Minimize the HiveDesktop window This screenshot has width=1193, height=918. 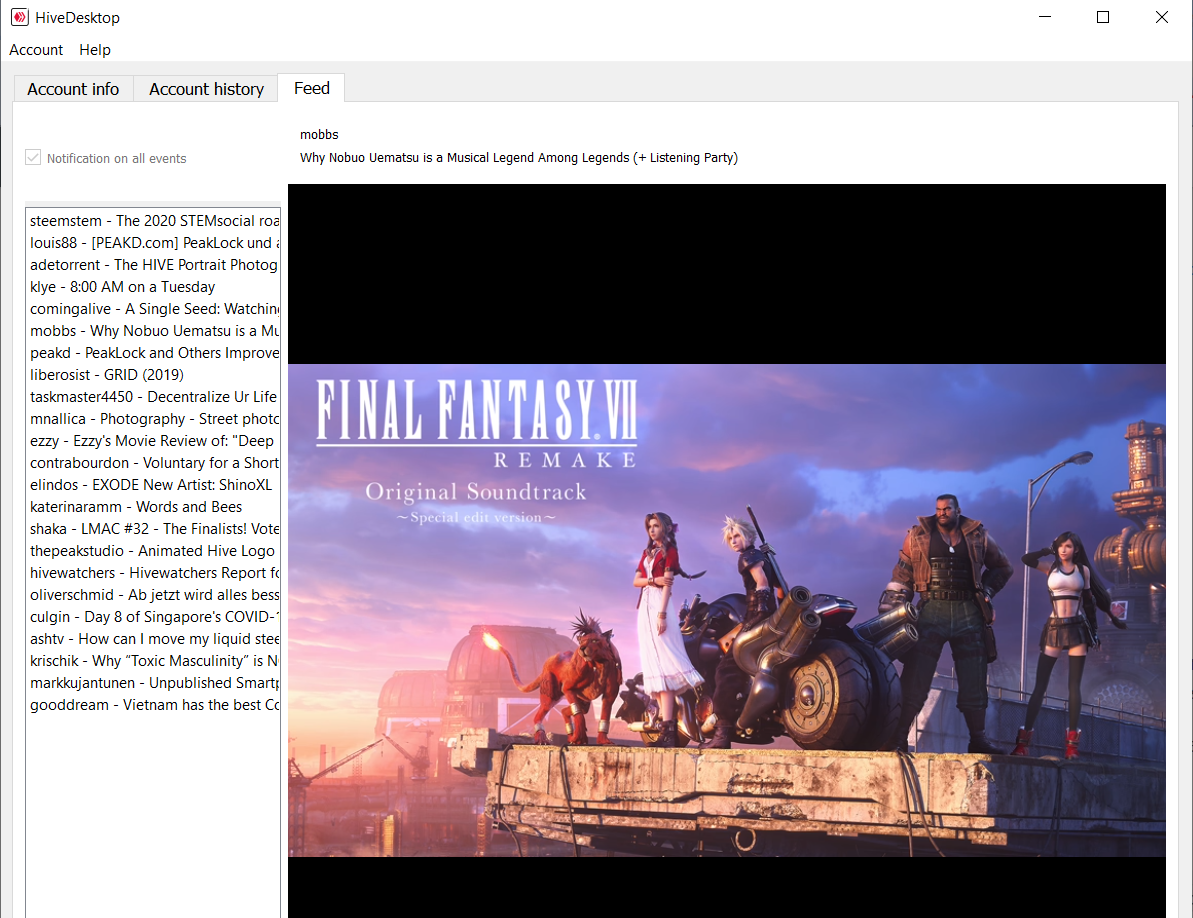coord(1045,17)
